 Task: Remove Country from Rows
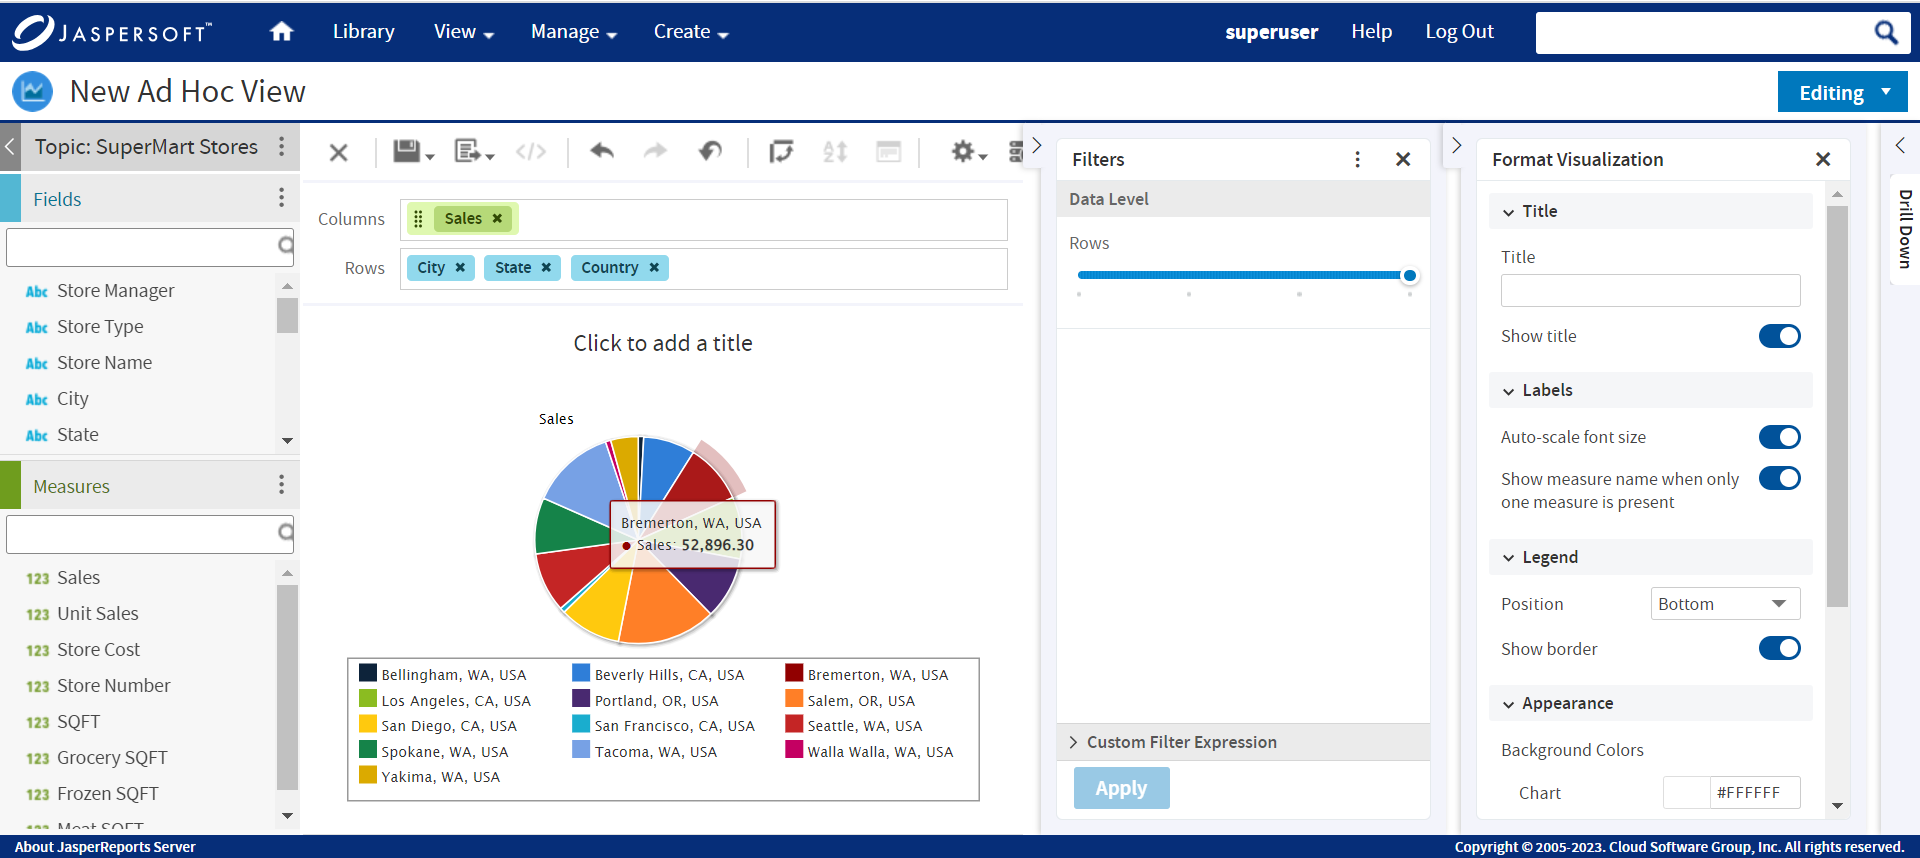click(x=654, y=267)
